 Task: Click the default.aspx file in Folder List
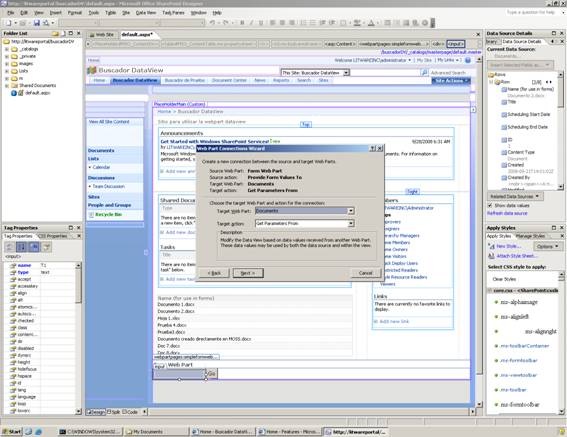pyautogui.click(x=38, y=93)
